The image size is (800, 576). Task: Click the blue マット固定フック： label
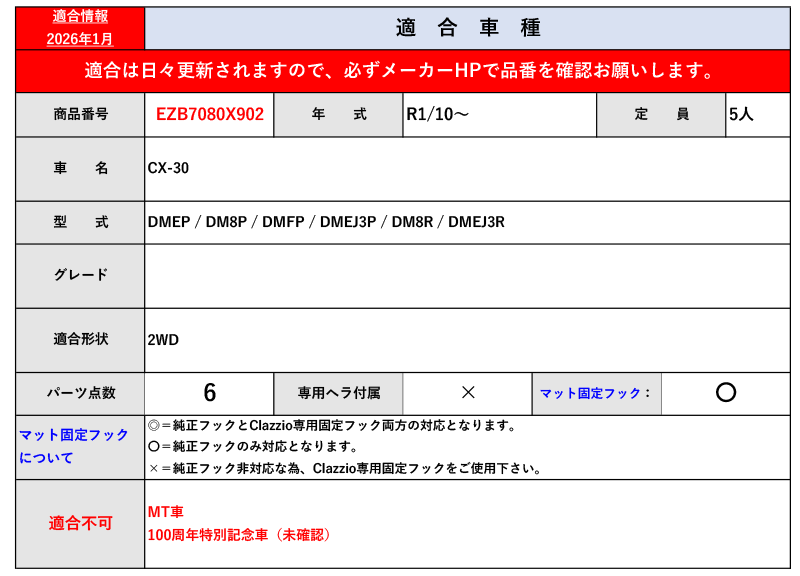(596, 393)
